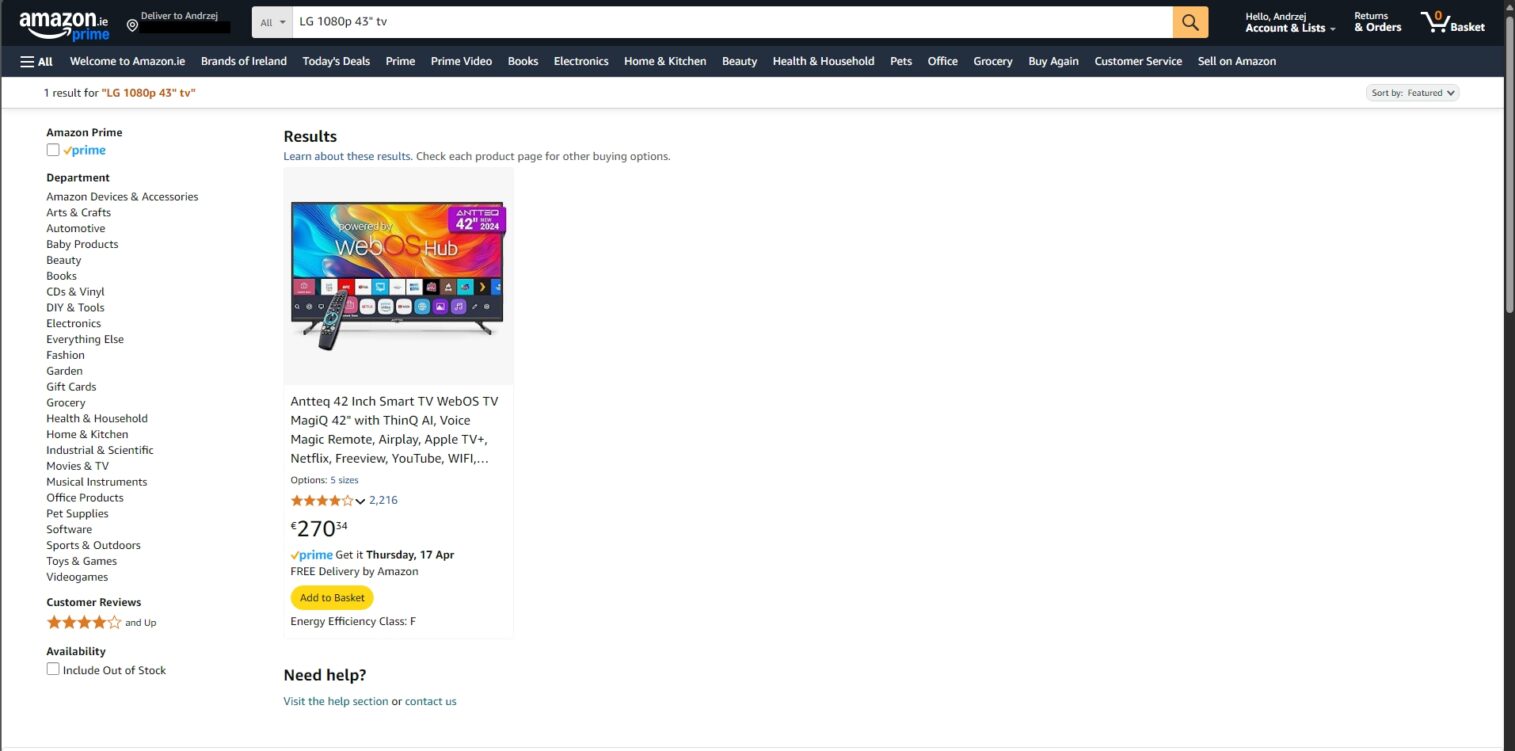Expand rating breakdown chevron next to stars
Screen dimensions: 1515x751
(x=360, y=501)
